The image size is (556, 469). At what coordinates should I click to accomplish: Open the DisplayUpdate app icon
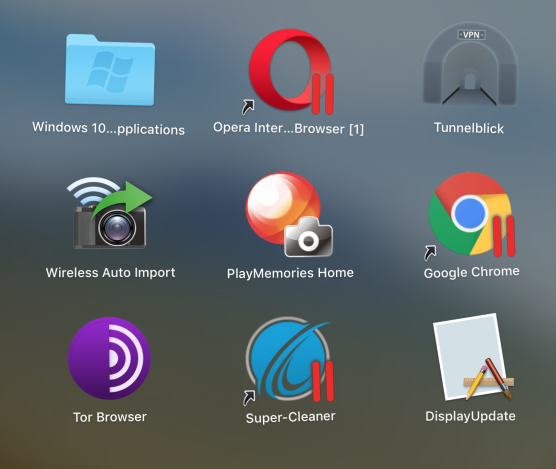tap(473, 357)
